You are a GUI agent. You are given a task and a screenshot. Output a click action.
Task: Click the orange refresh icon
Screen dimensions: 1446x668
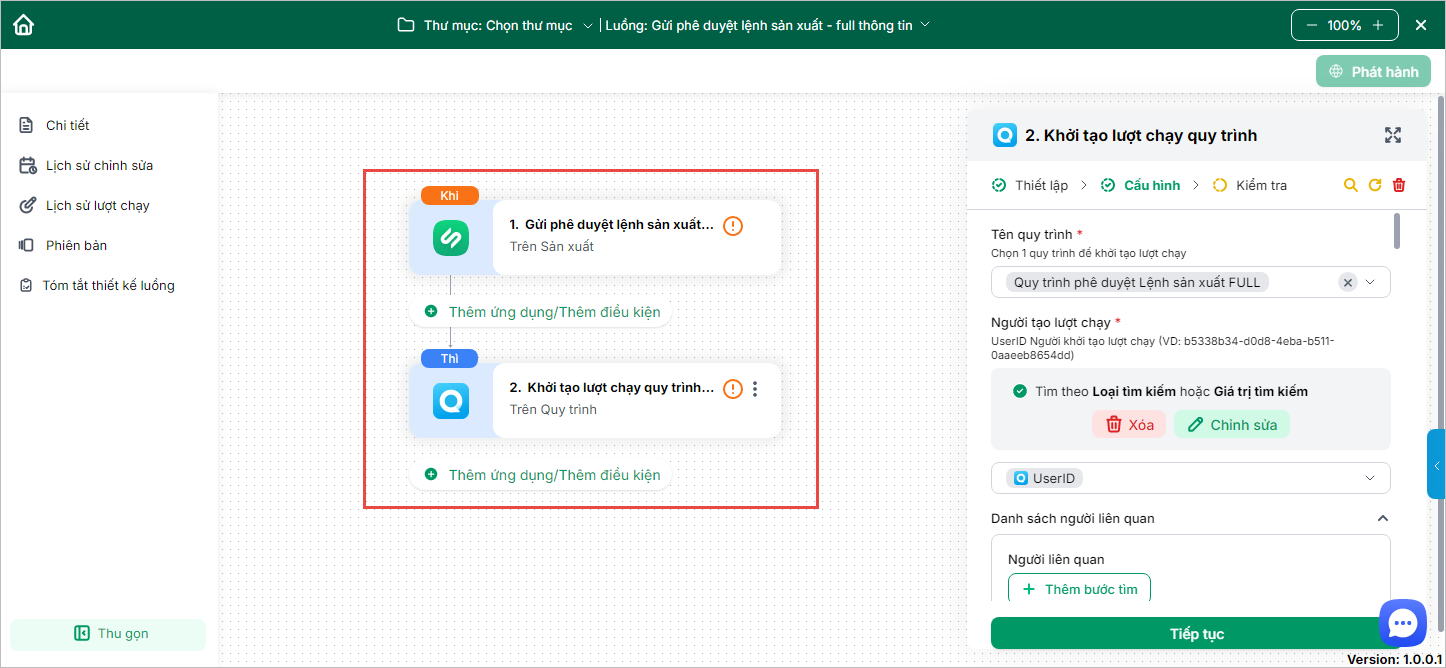[1375, 185]
